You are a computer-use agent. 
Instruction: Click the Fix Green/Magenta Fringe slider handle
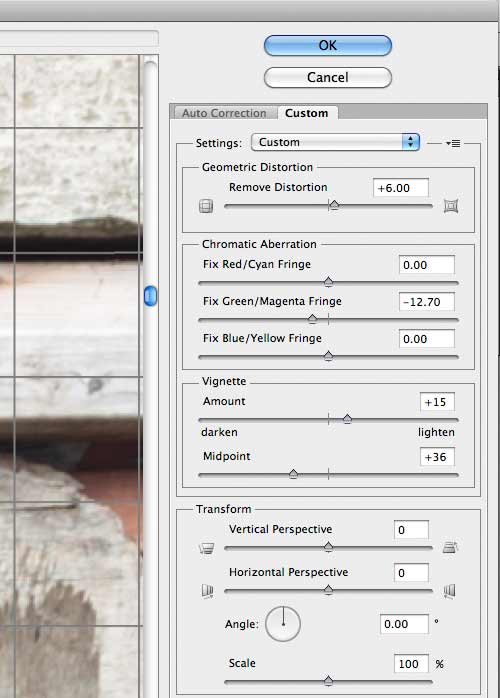[x=313, y=319]
